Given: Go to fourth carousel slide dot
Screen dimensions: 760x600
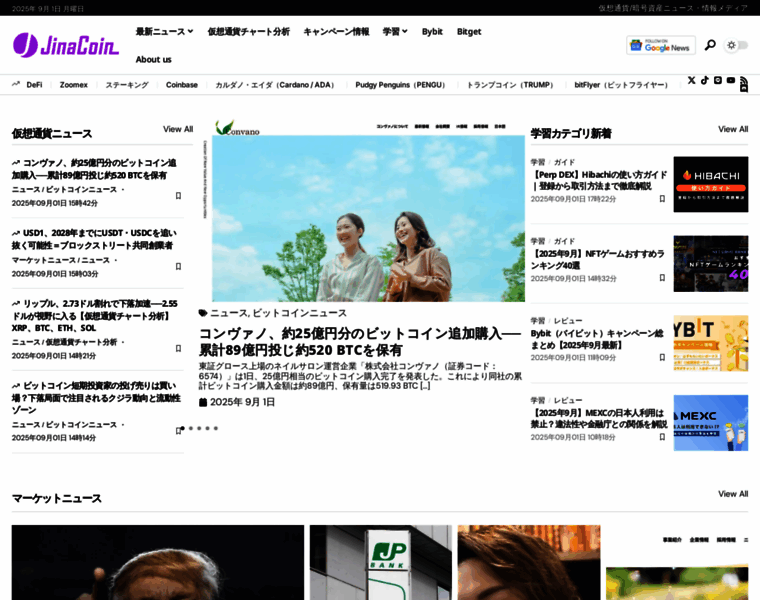Looking at the screenshot, I should 207,428.
